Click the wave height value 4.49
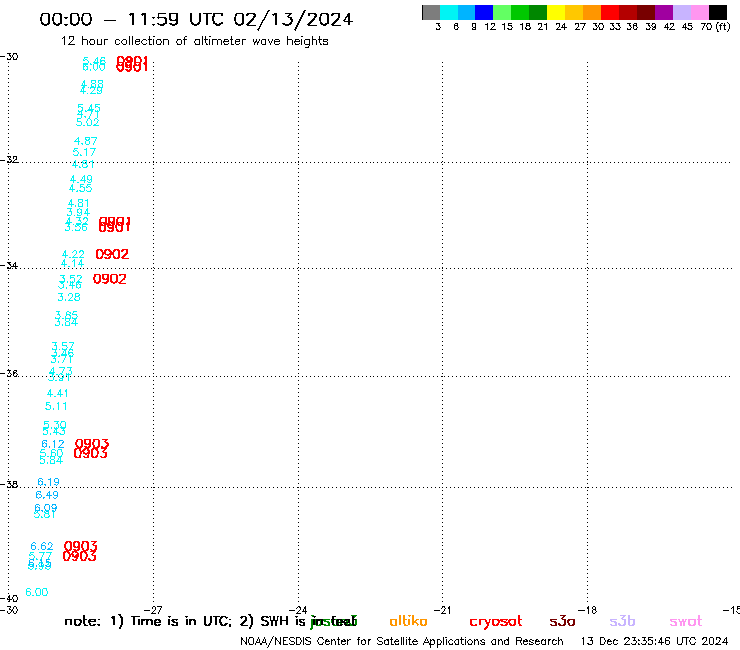 (x=81, y=179)
